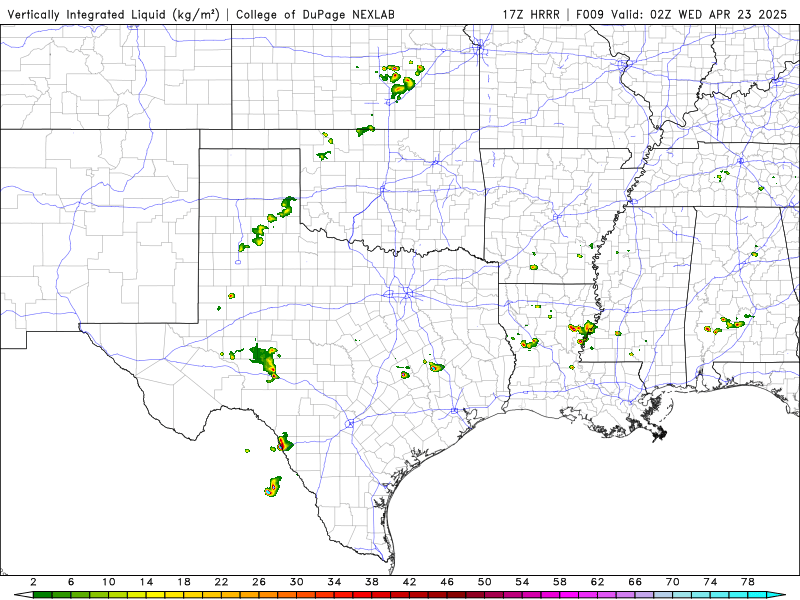Click the legend value "46"
The height and width of the screenshot is (600, 800).
[447, 582]
